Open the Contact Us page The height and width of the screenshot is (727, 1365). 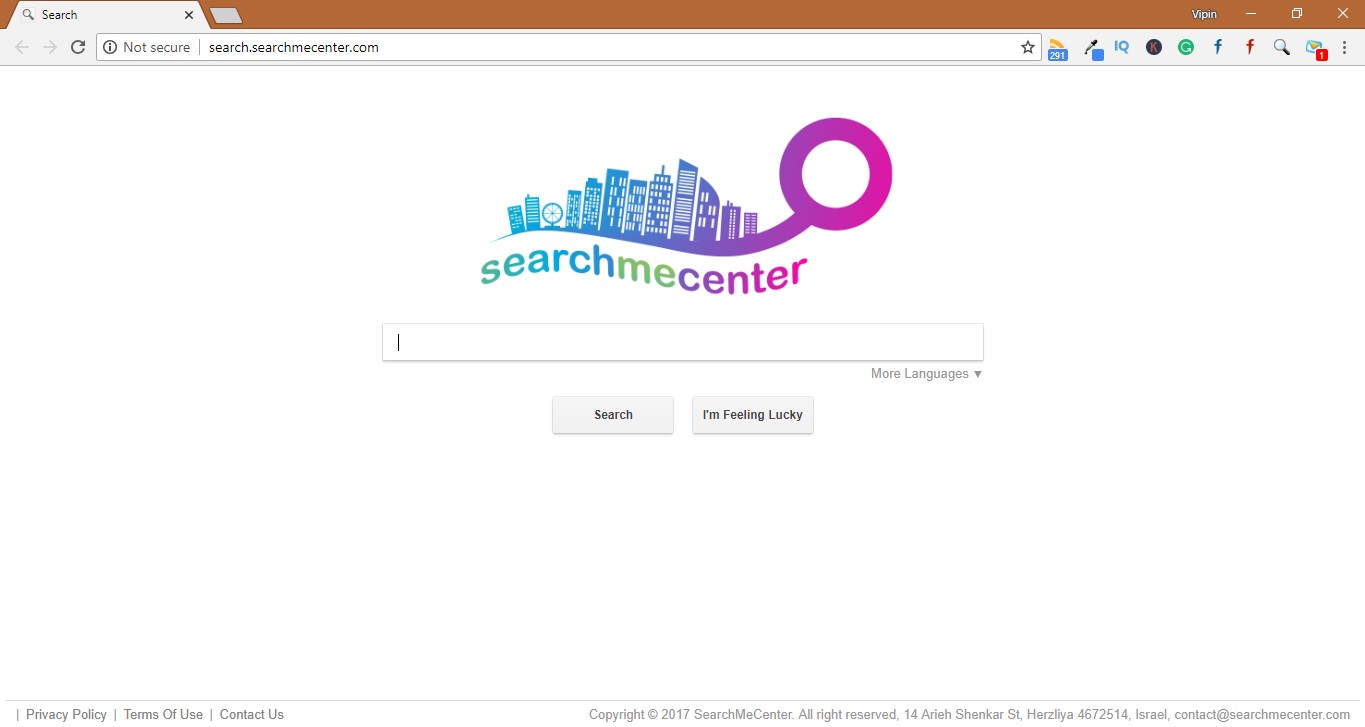(251, 714)
